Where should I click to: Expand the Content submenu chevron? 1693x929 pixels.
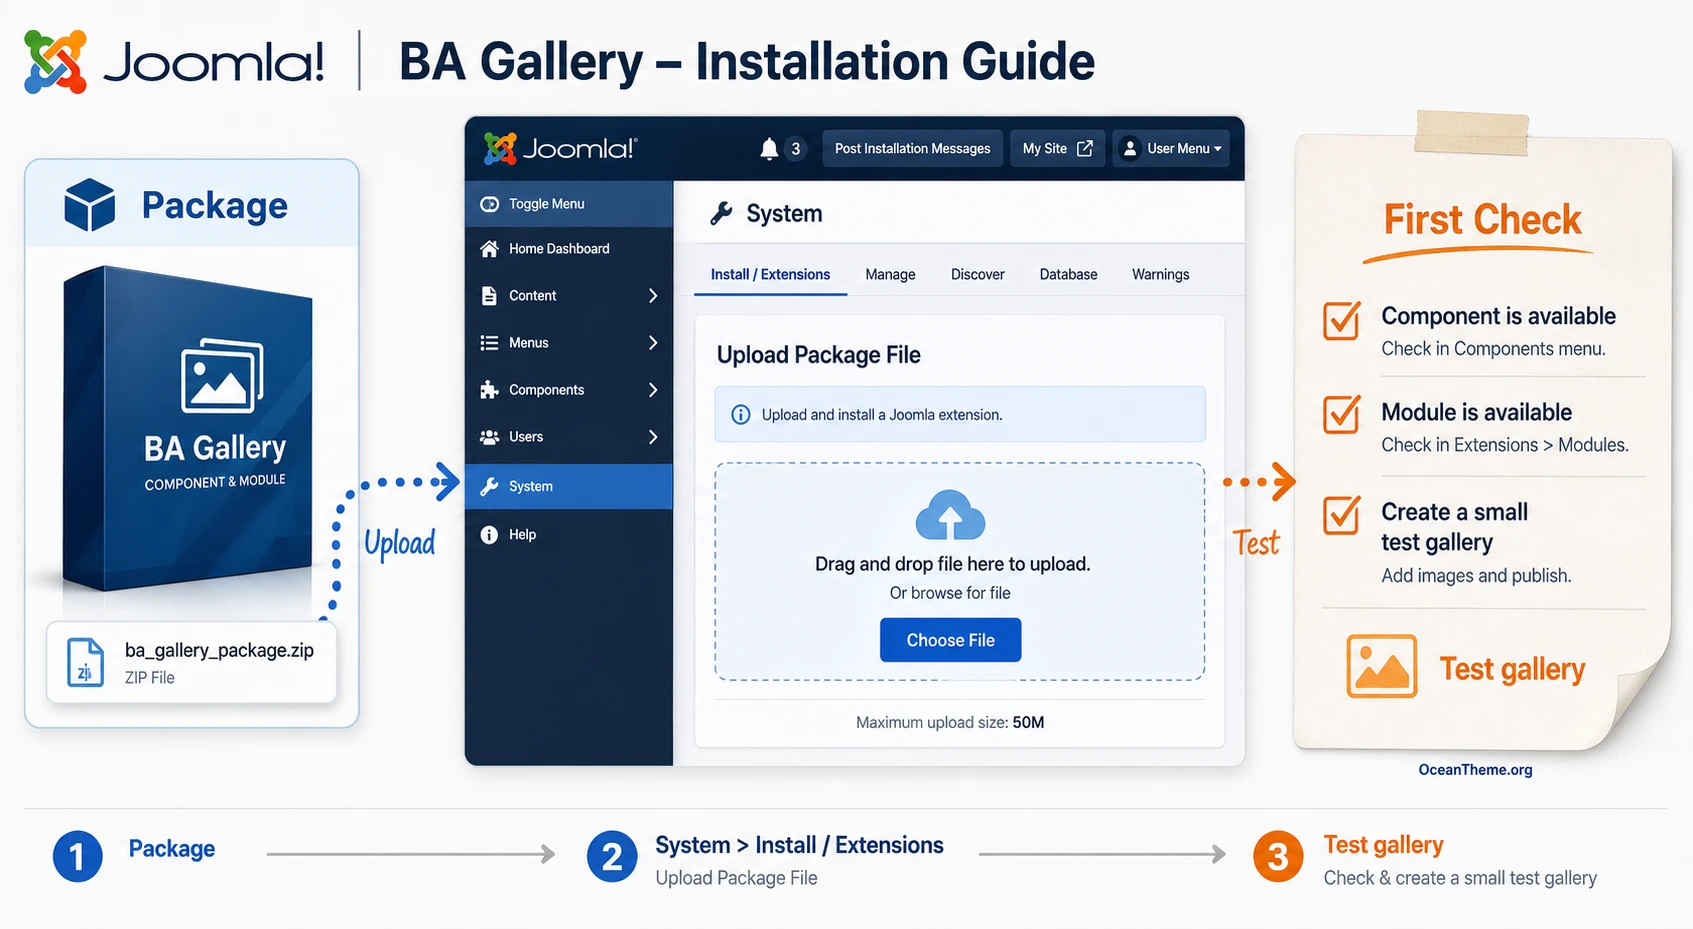pos(653,296)
